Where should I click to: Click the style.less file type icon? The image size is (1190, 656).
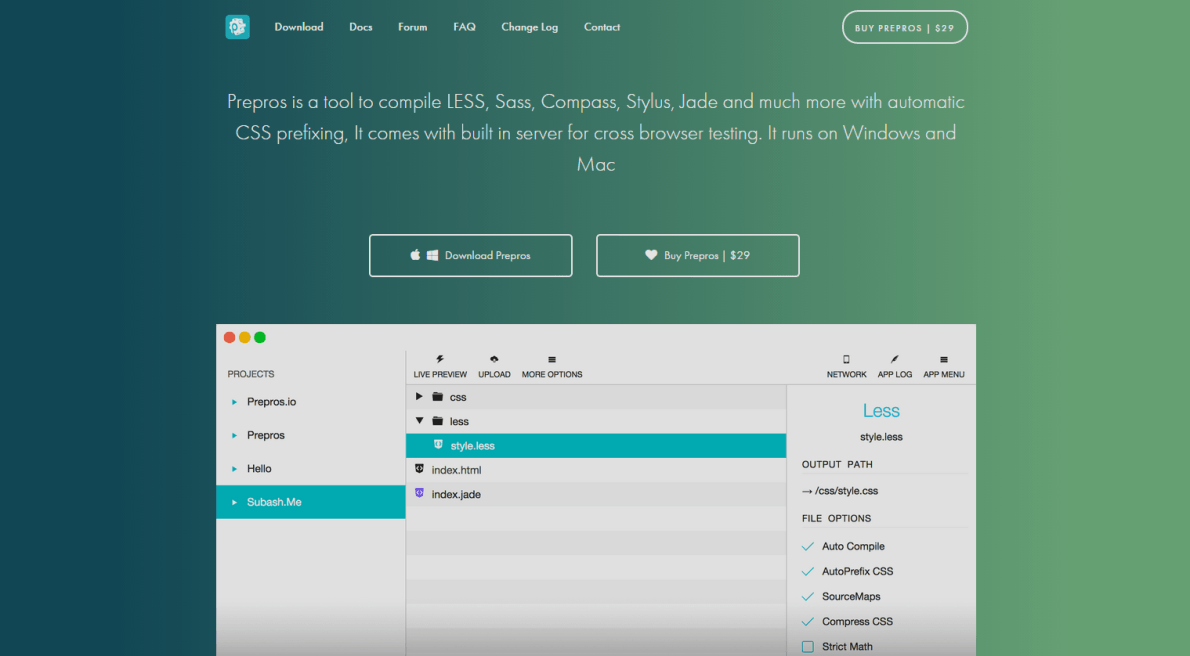coord(438,445)
